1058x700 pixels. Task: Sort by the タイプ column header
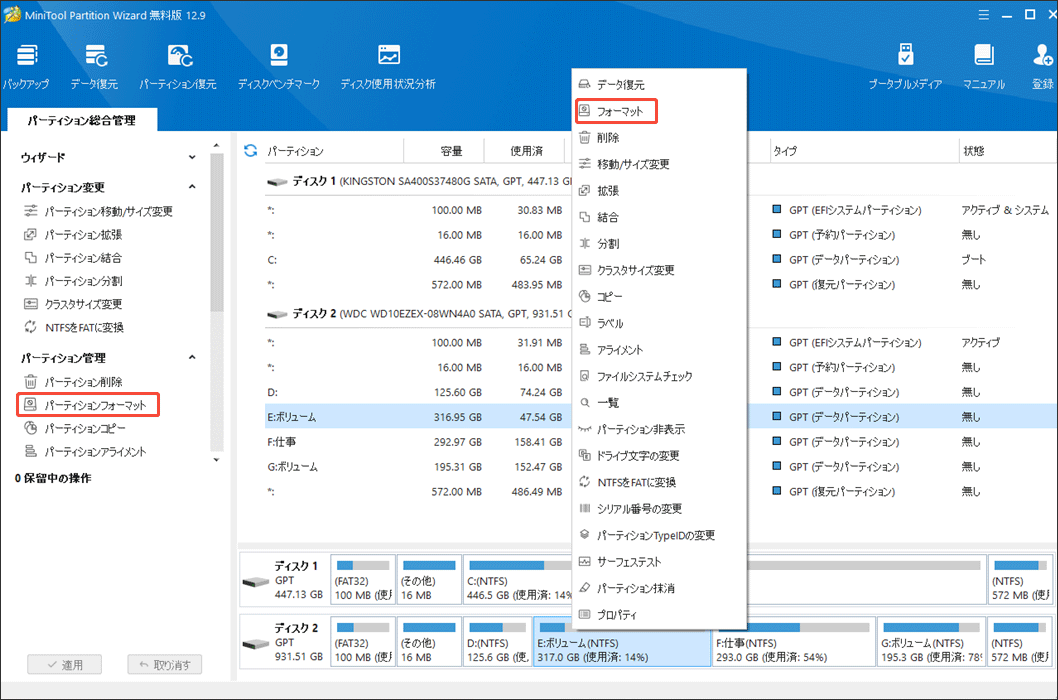point(864,151)
